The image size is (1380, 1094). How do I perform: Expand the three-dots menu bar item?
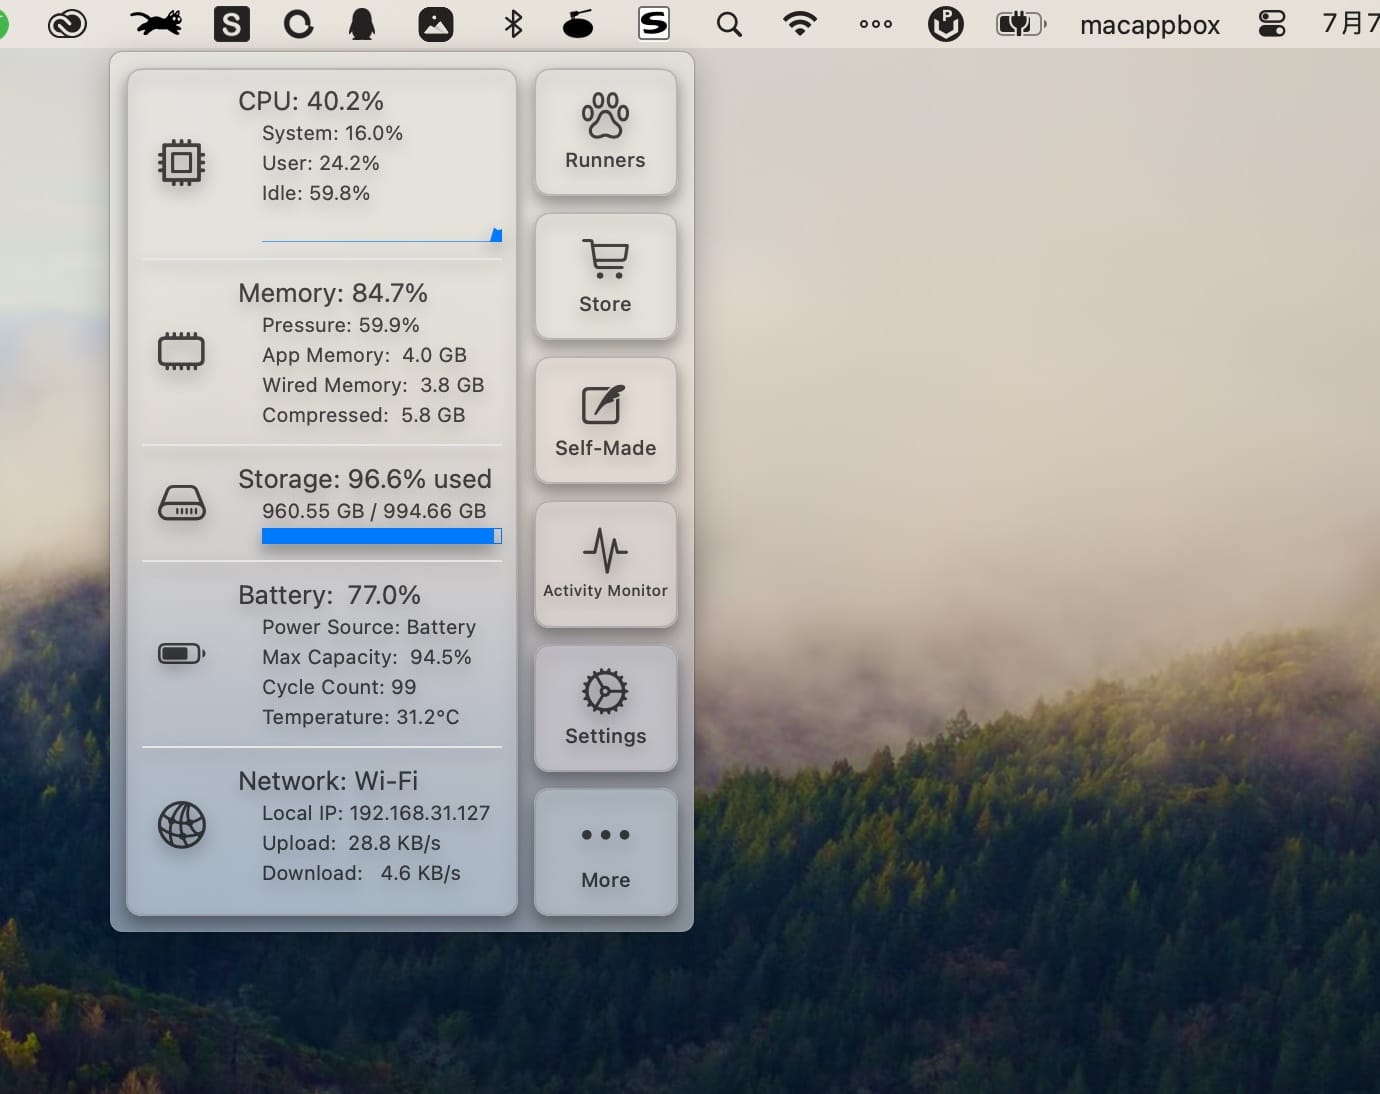[x=875, y=24]
